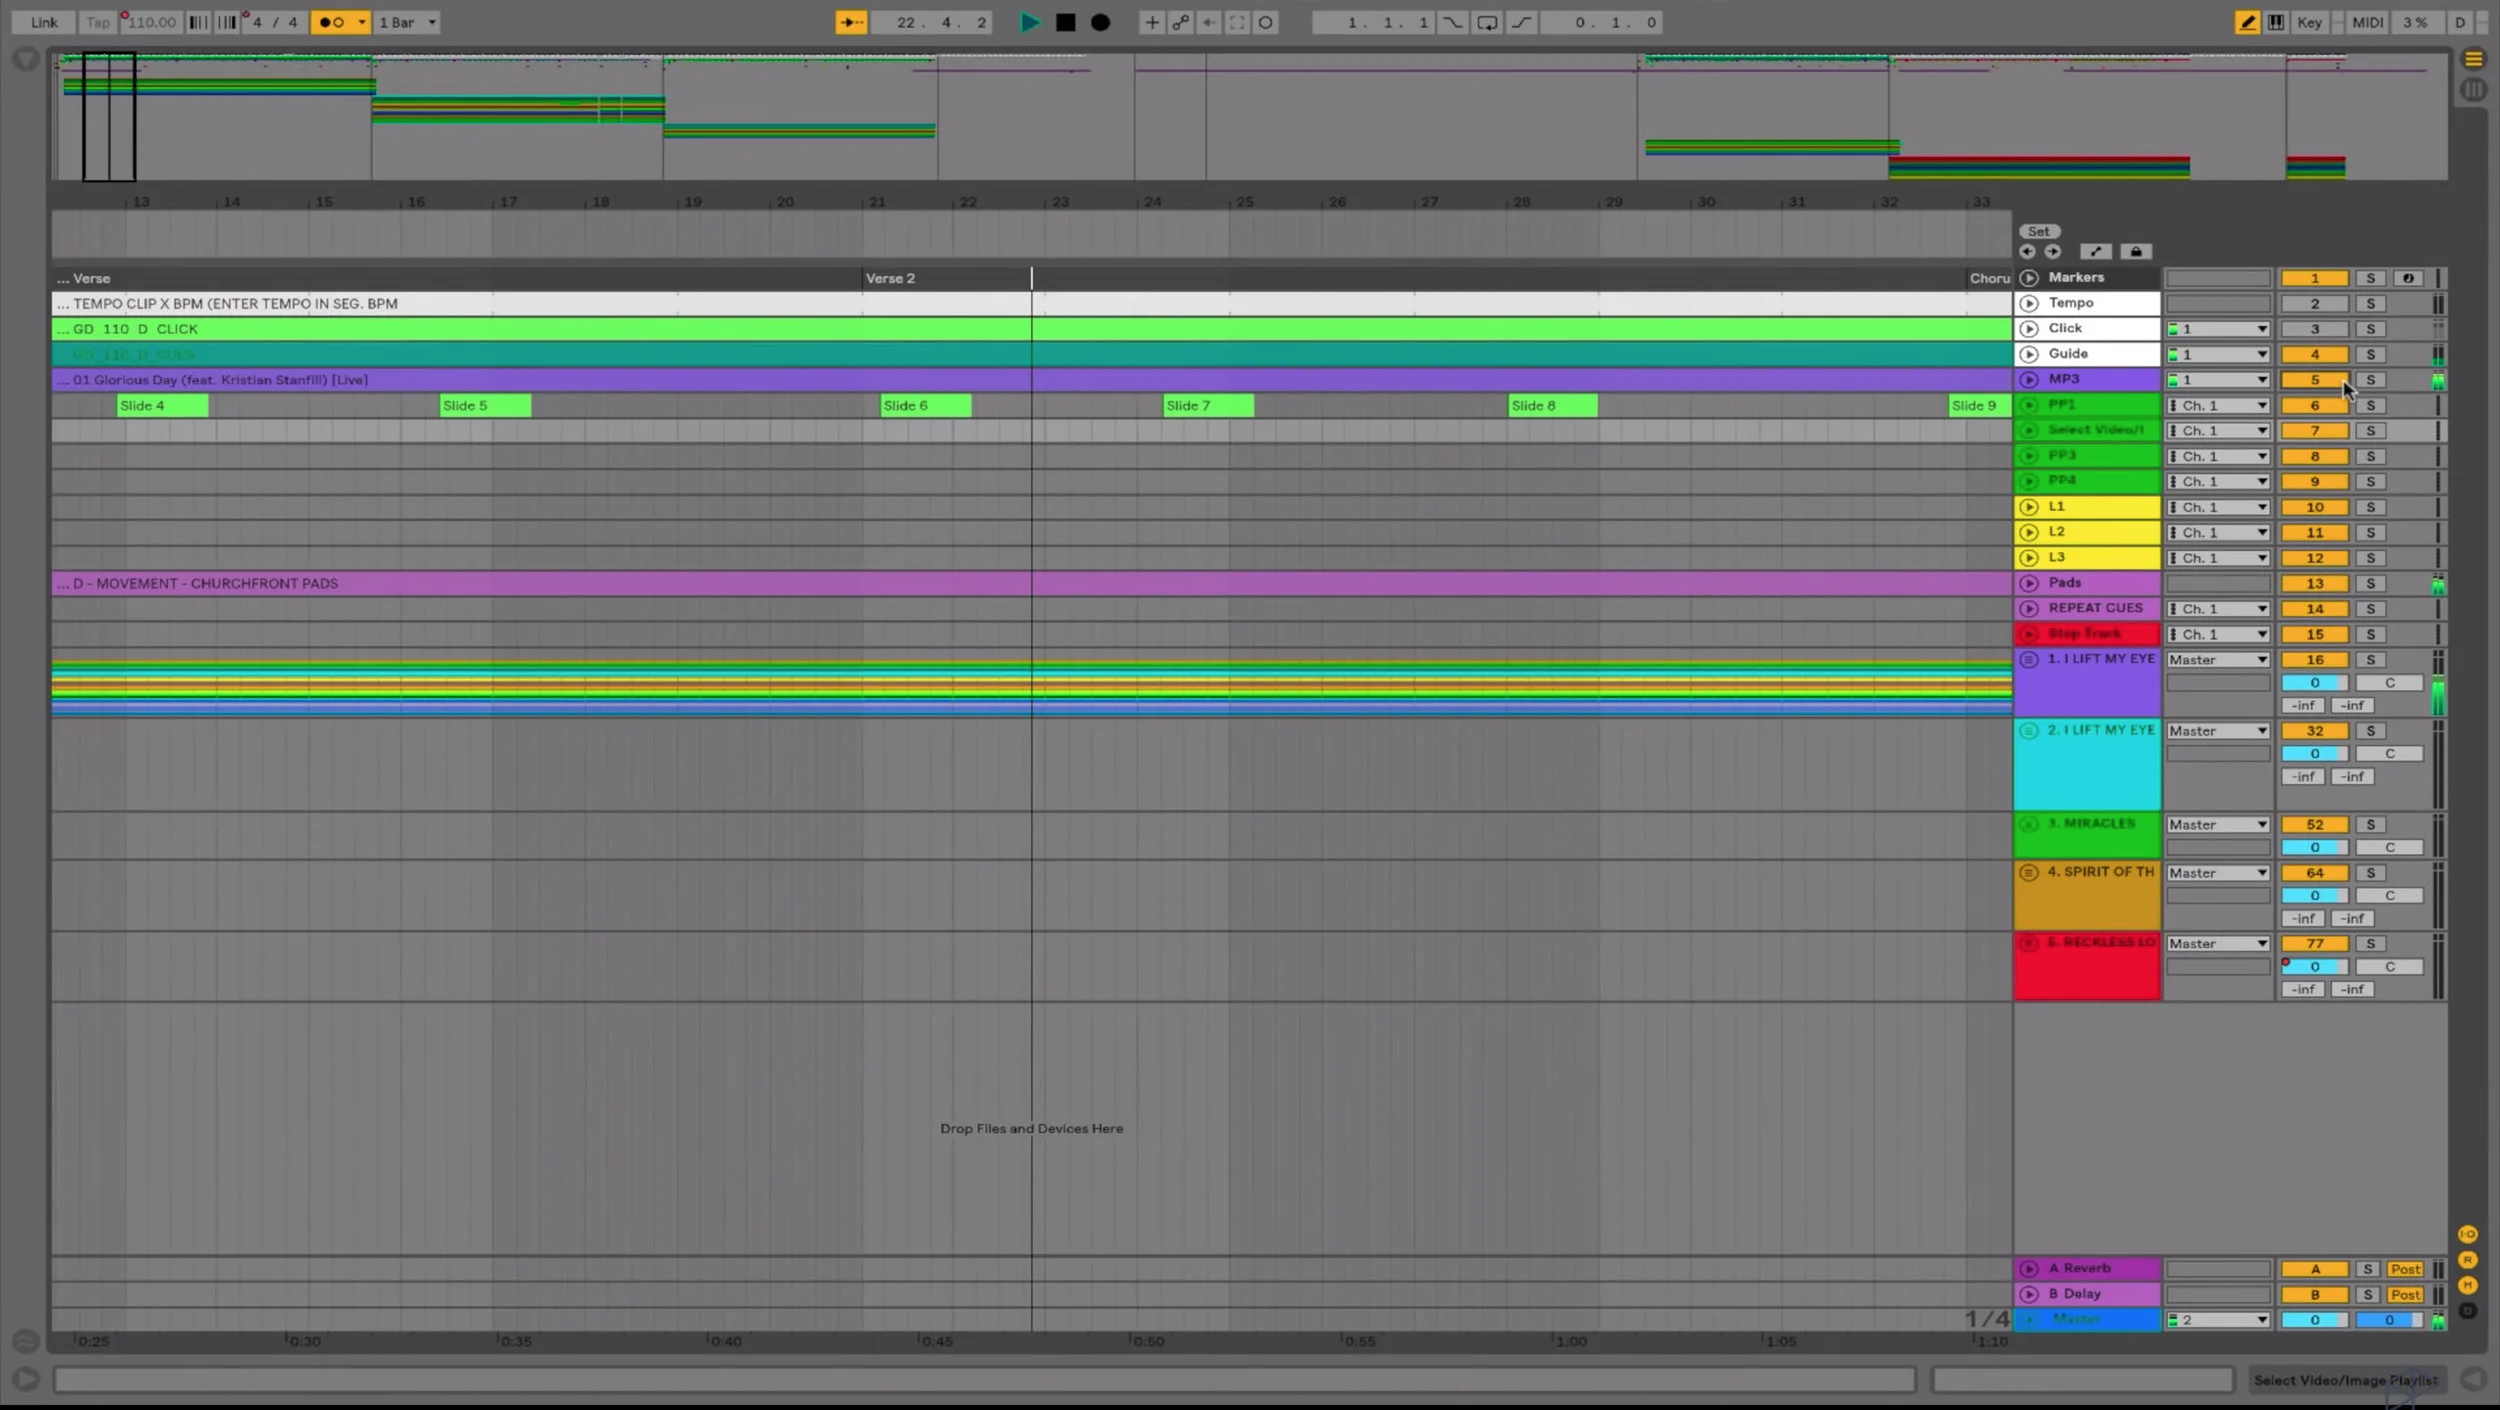Unfold the Markers track
2500x1410 pixels.
[2029, 278]
